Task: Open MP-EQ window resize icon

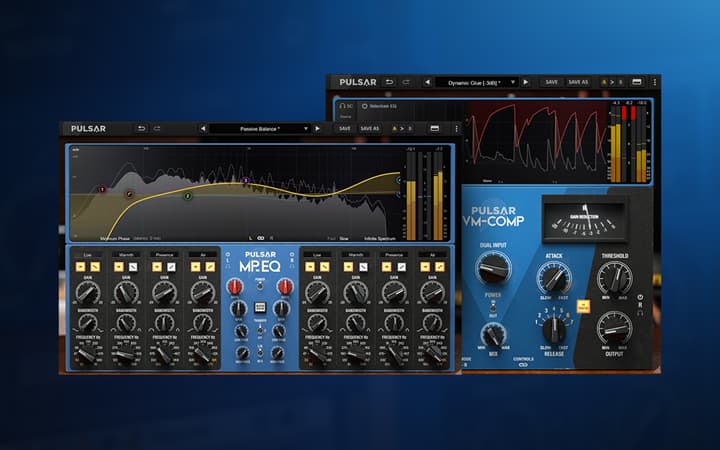Action: [x=434, y=129]
